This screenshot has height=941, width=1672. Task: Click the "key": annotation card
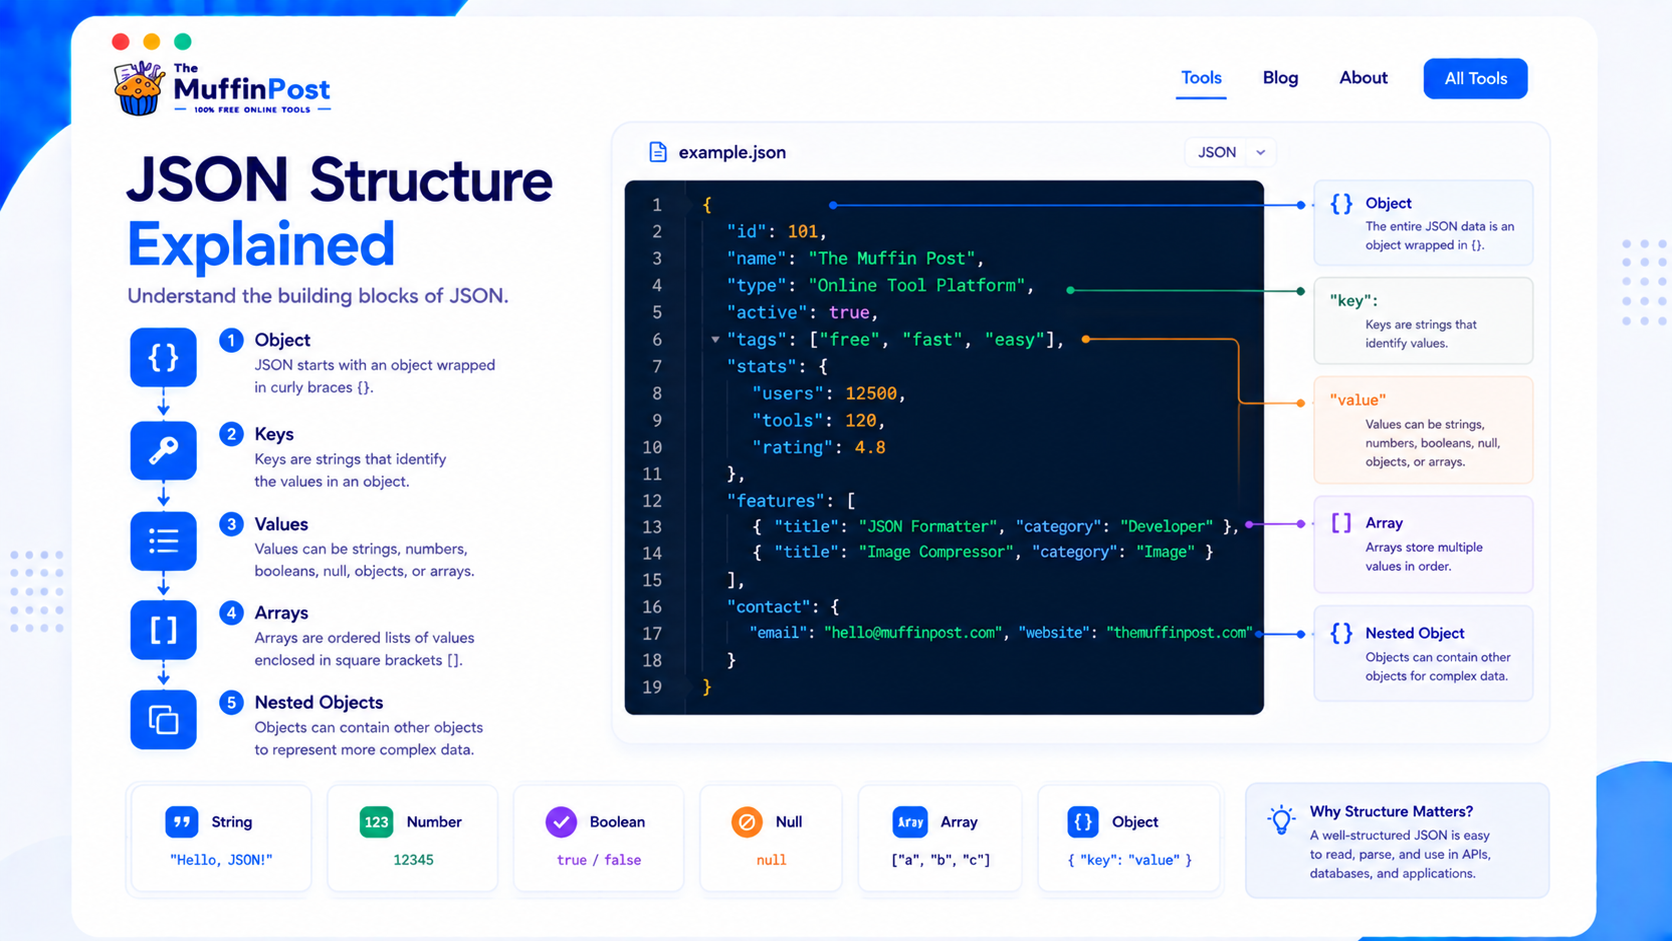(x=1423, y=320)
